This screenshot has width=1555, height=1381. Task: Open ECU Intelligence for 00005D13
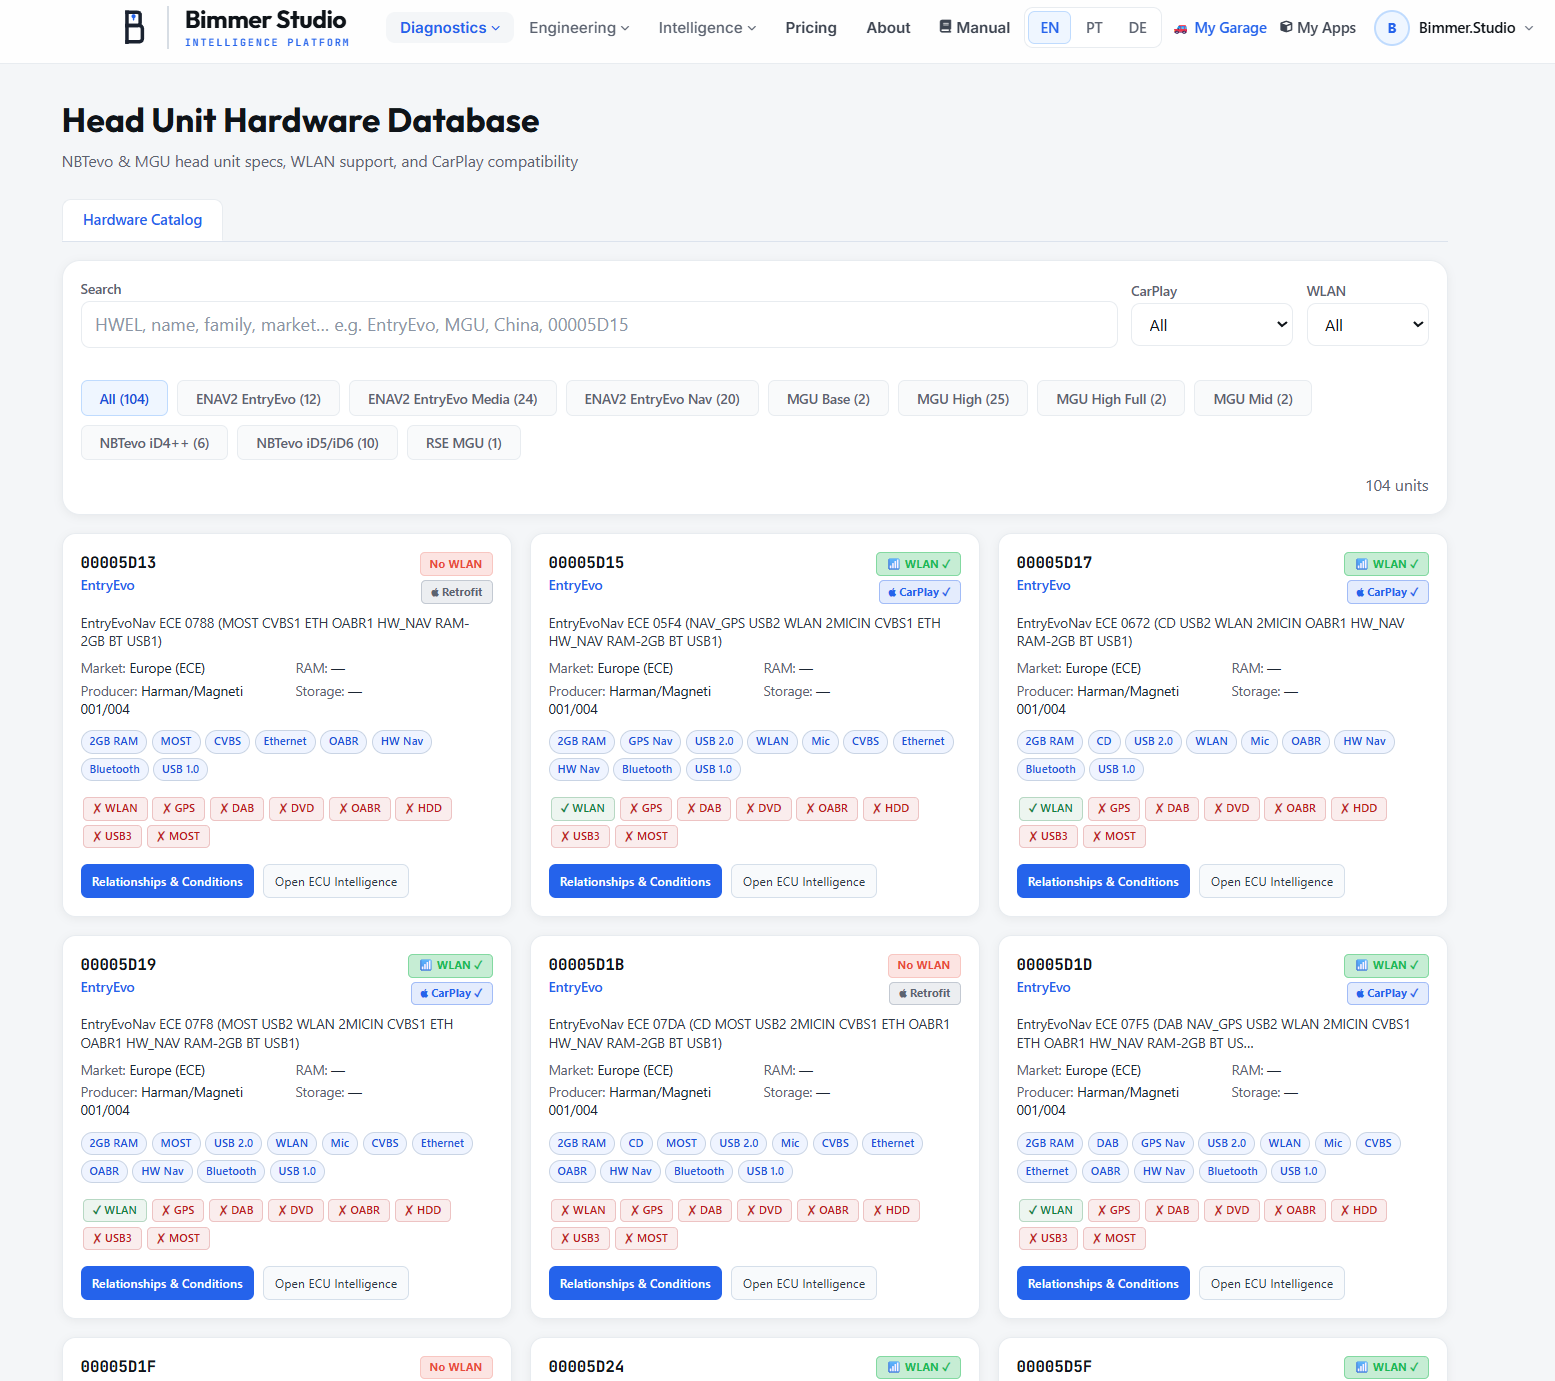336,881
